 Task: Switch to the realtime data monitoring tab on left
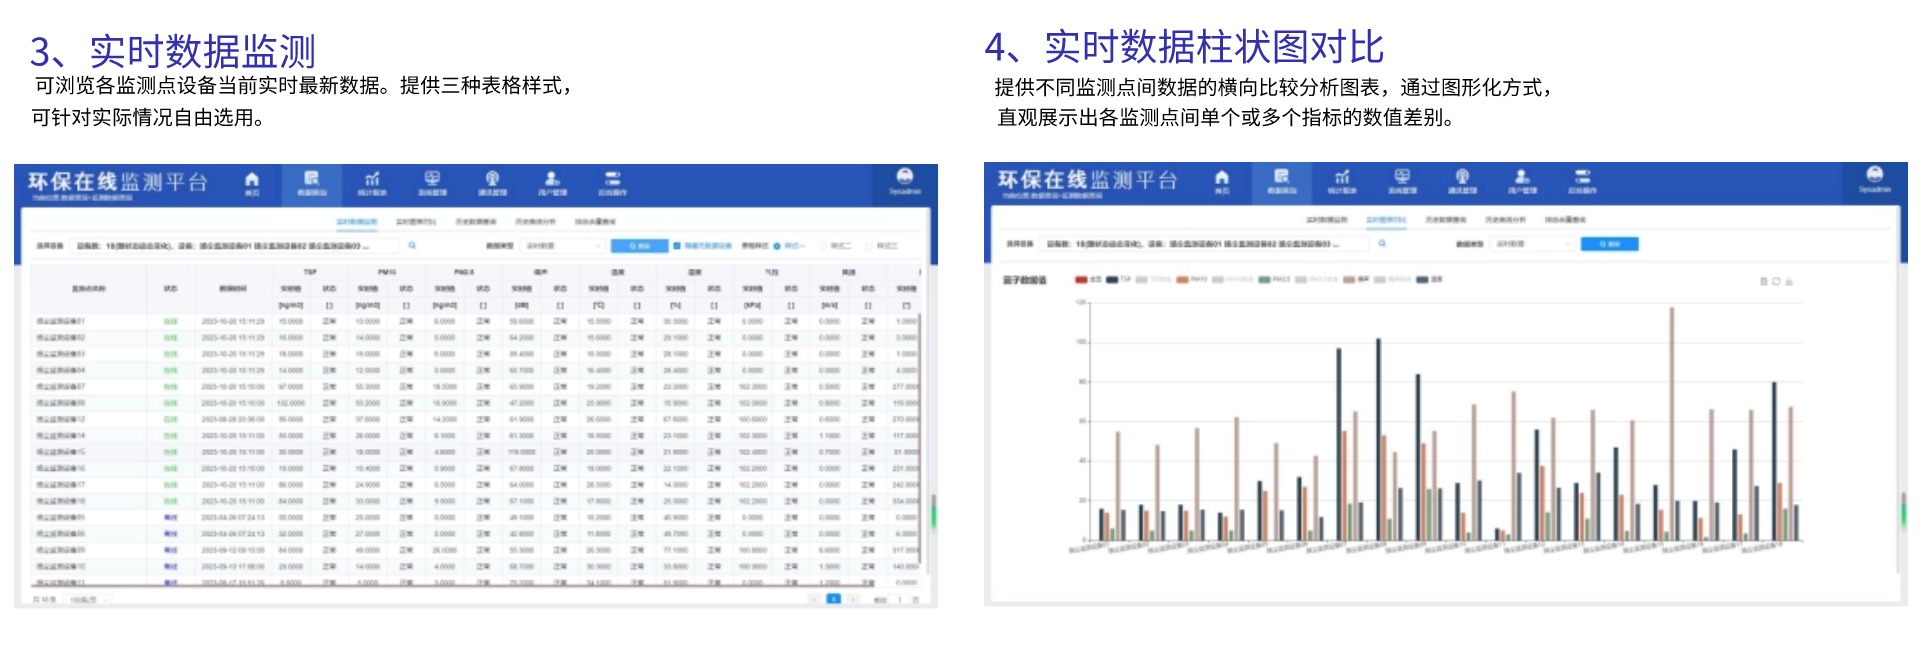click(x=357, y=221)
